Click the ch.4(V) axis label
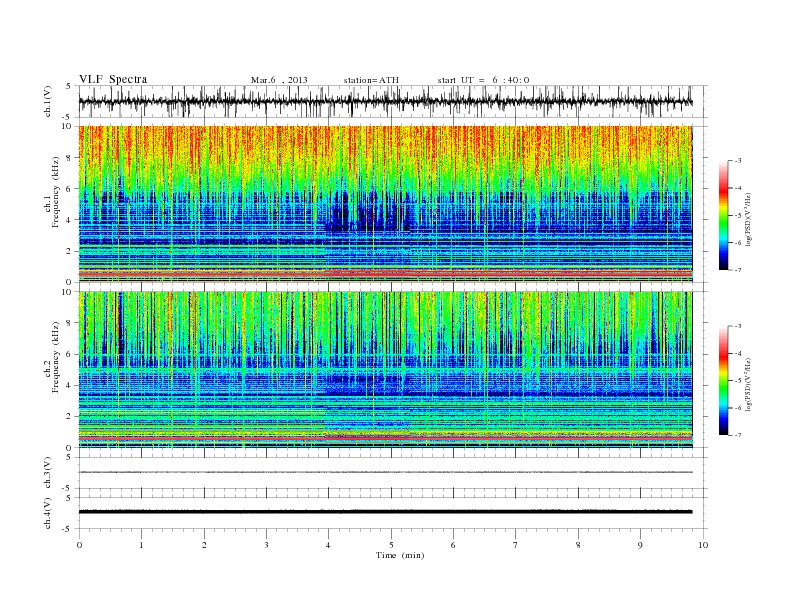792x612 pixels. [48, 513]
